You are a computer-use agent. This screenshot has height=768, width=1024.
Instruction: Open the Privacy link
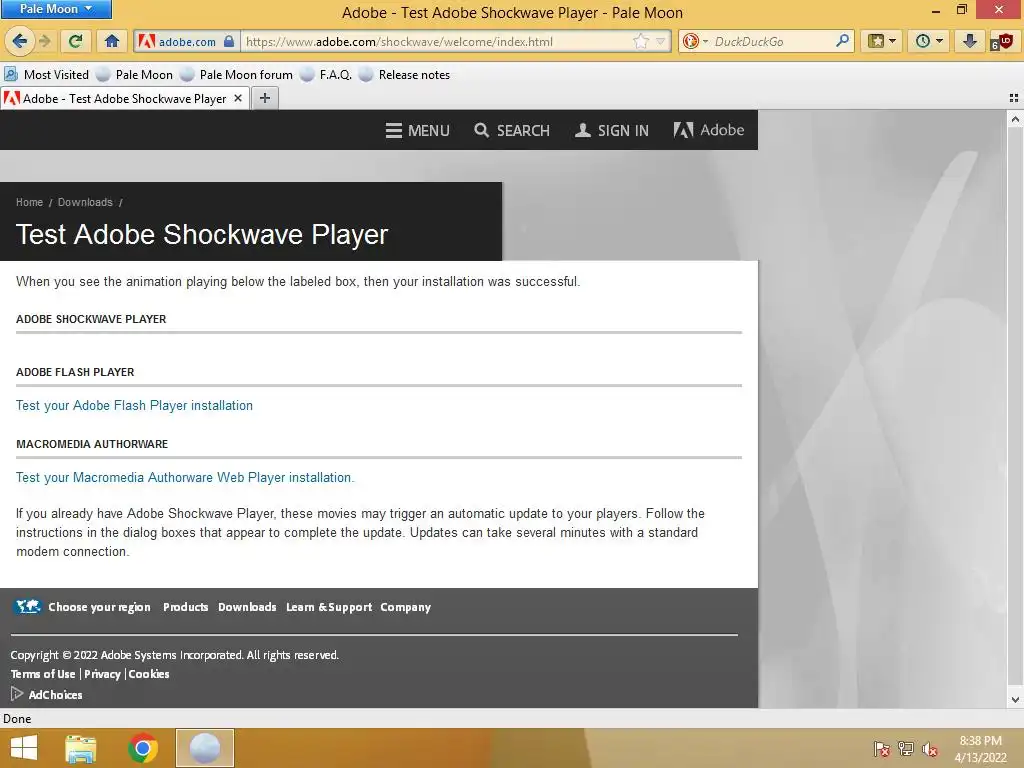pos(102,674)
